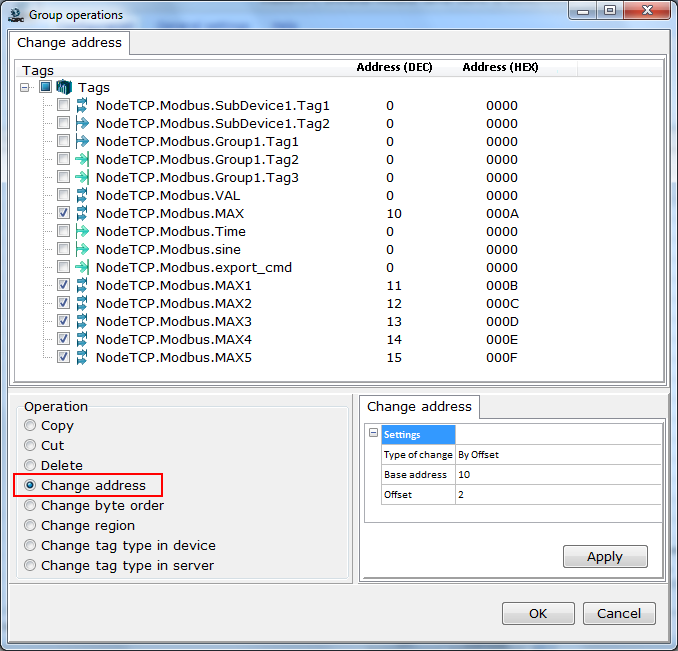
Task: Uncheck the NodeTCP.Modbus.MAX checkbox
Action: 64,213
